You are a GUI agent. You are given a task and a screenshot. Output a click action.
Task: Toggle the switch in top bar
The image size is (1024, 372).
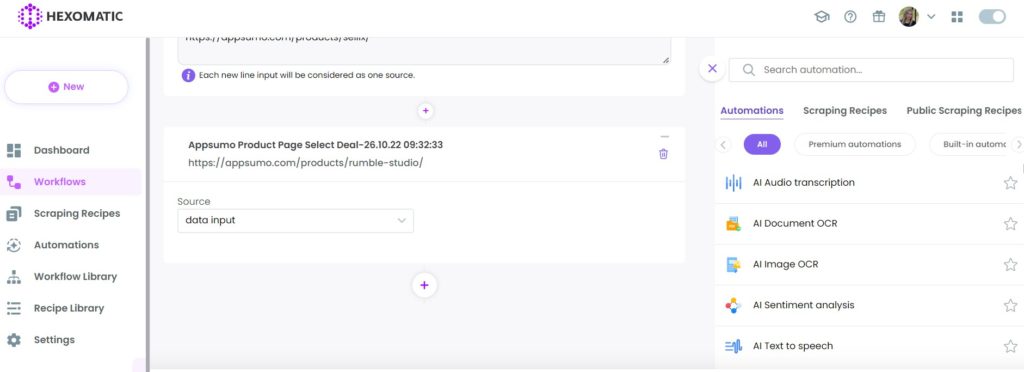coord(992,17)
